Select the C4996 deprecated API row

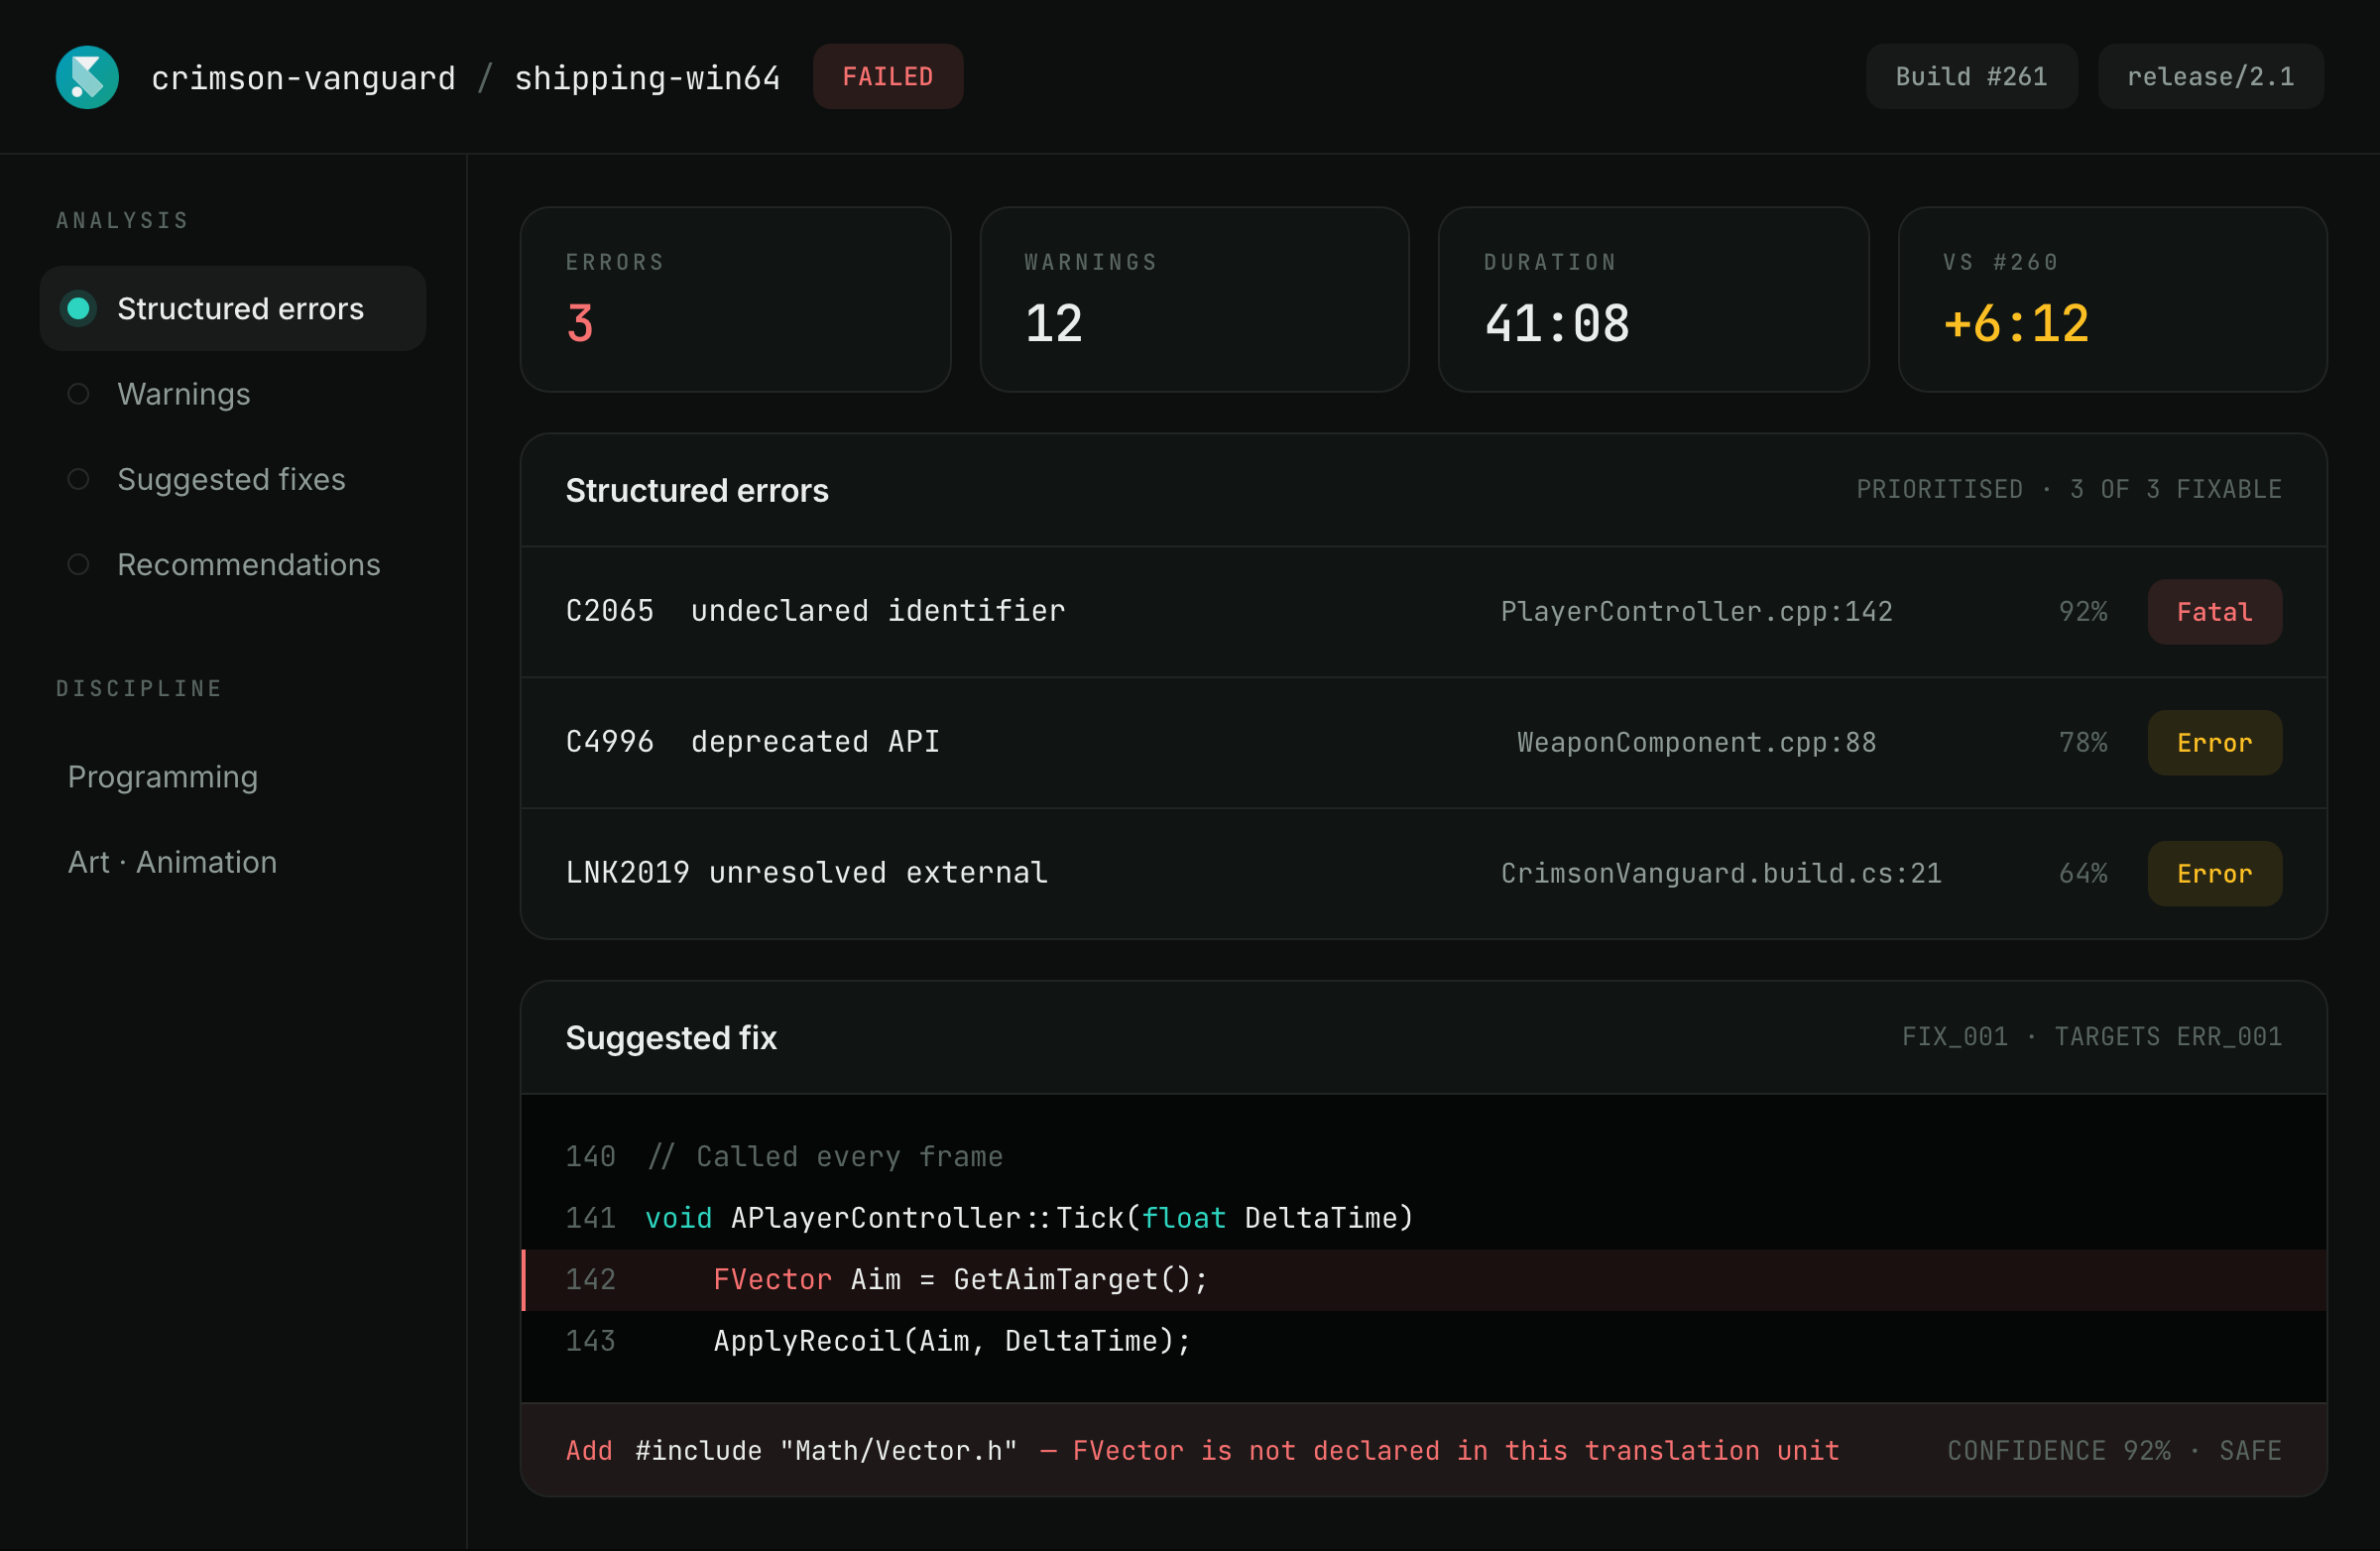(1424, 743)
